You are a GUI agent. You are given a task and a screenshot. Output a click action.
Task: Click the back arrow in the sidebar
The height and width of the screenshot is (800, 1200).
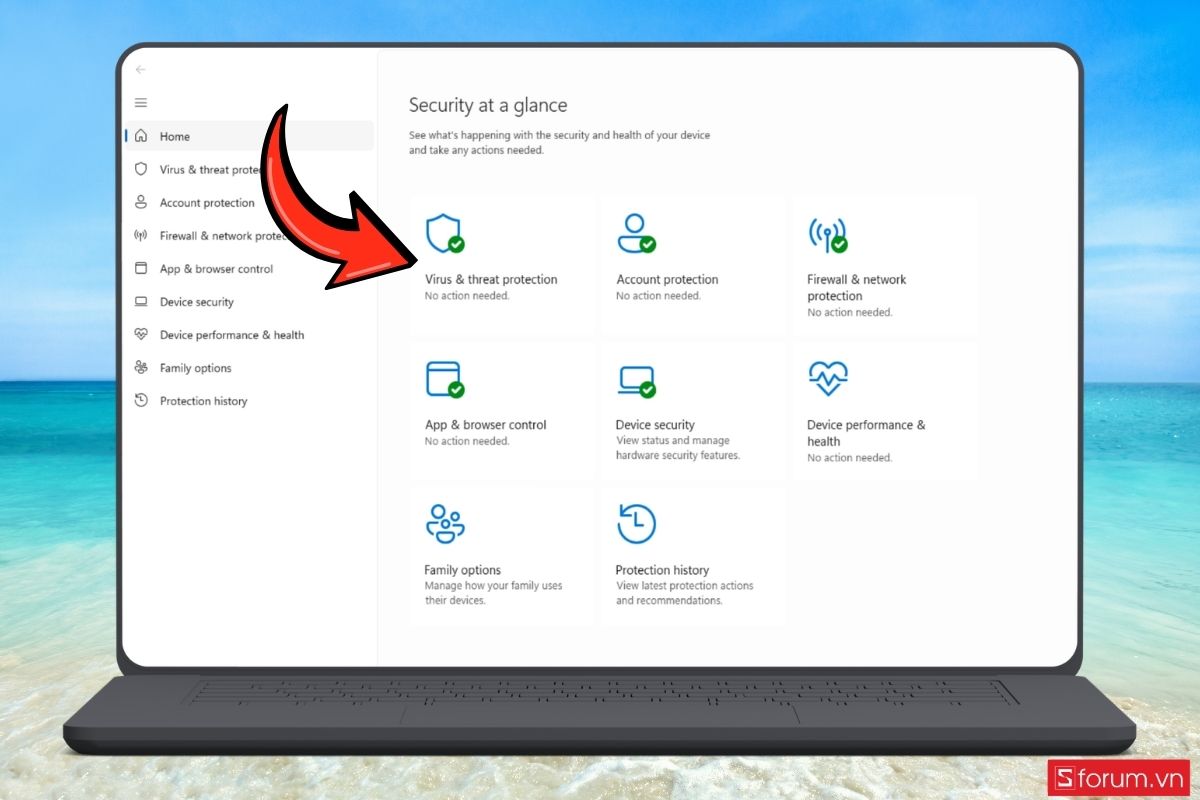pyautogui.click(x=140, y=70)
